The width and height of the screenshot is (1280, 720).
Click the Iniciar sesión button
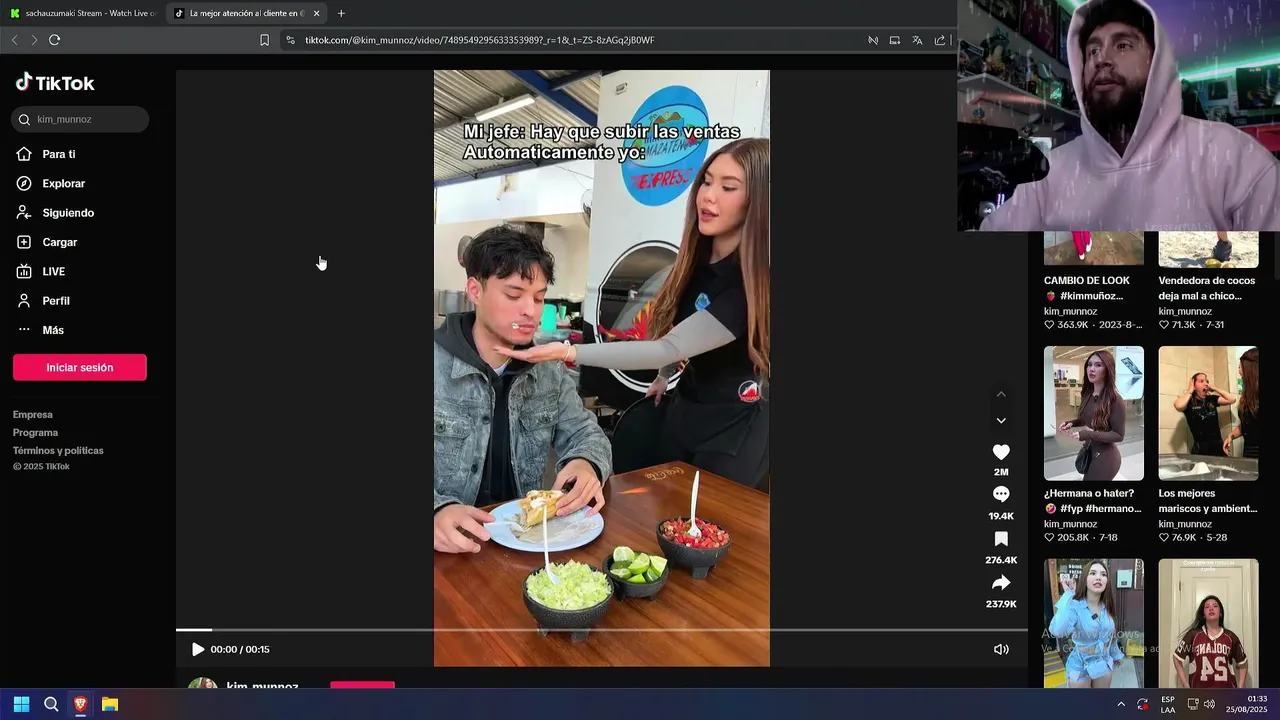(x=80, y=367)
